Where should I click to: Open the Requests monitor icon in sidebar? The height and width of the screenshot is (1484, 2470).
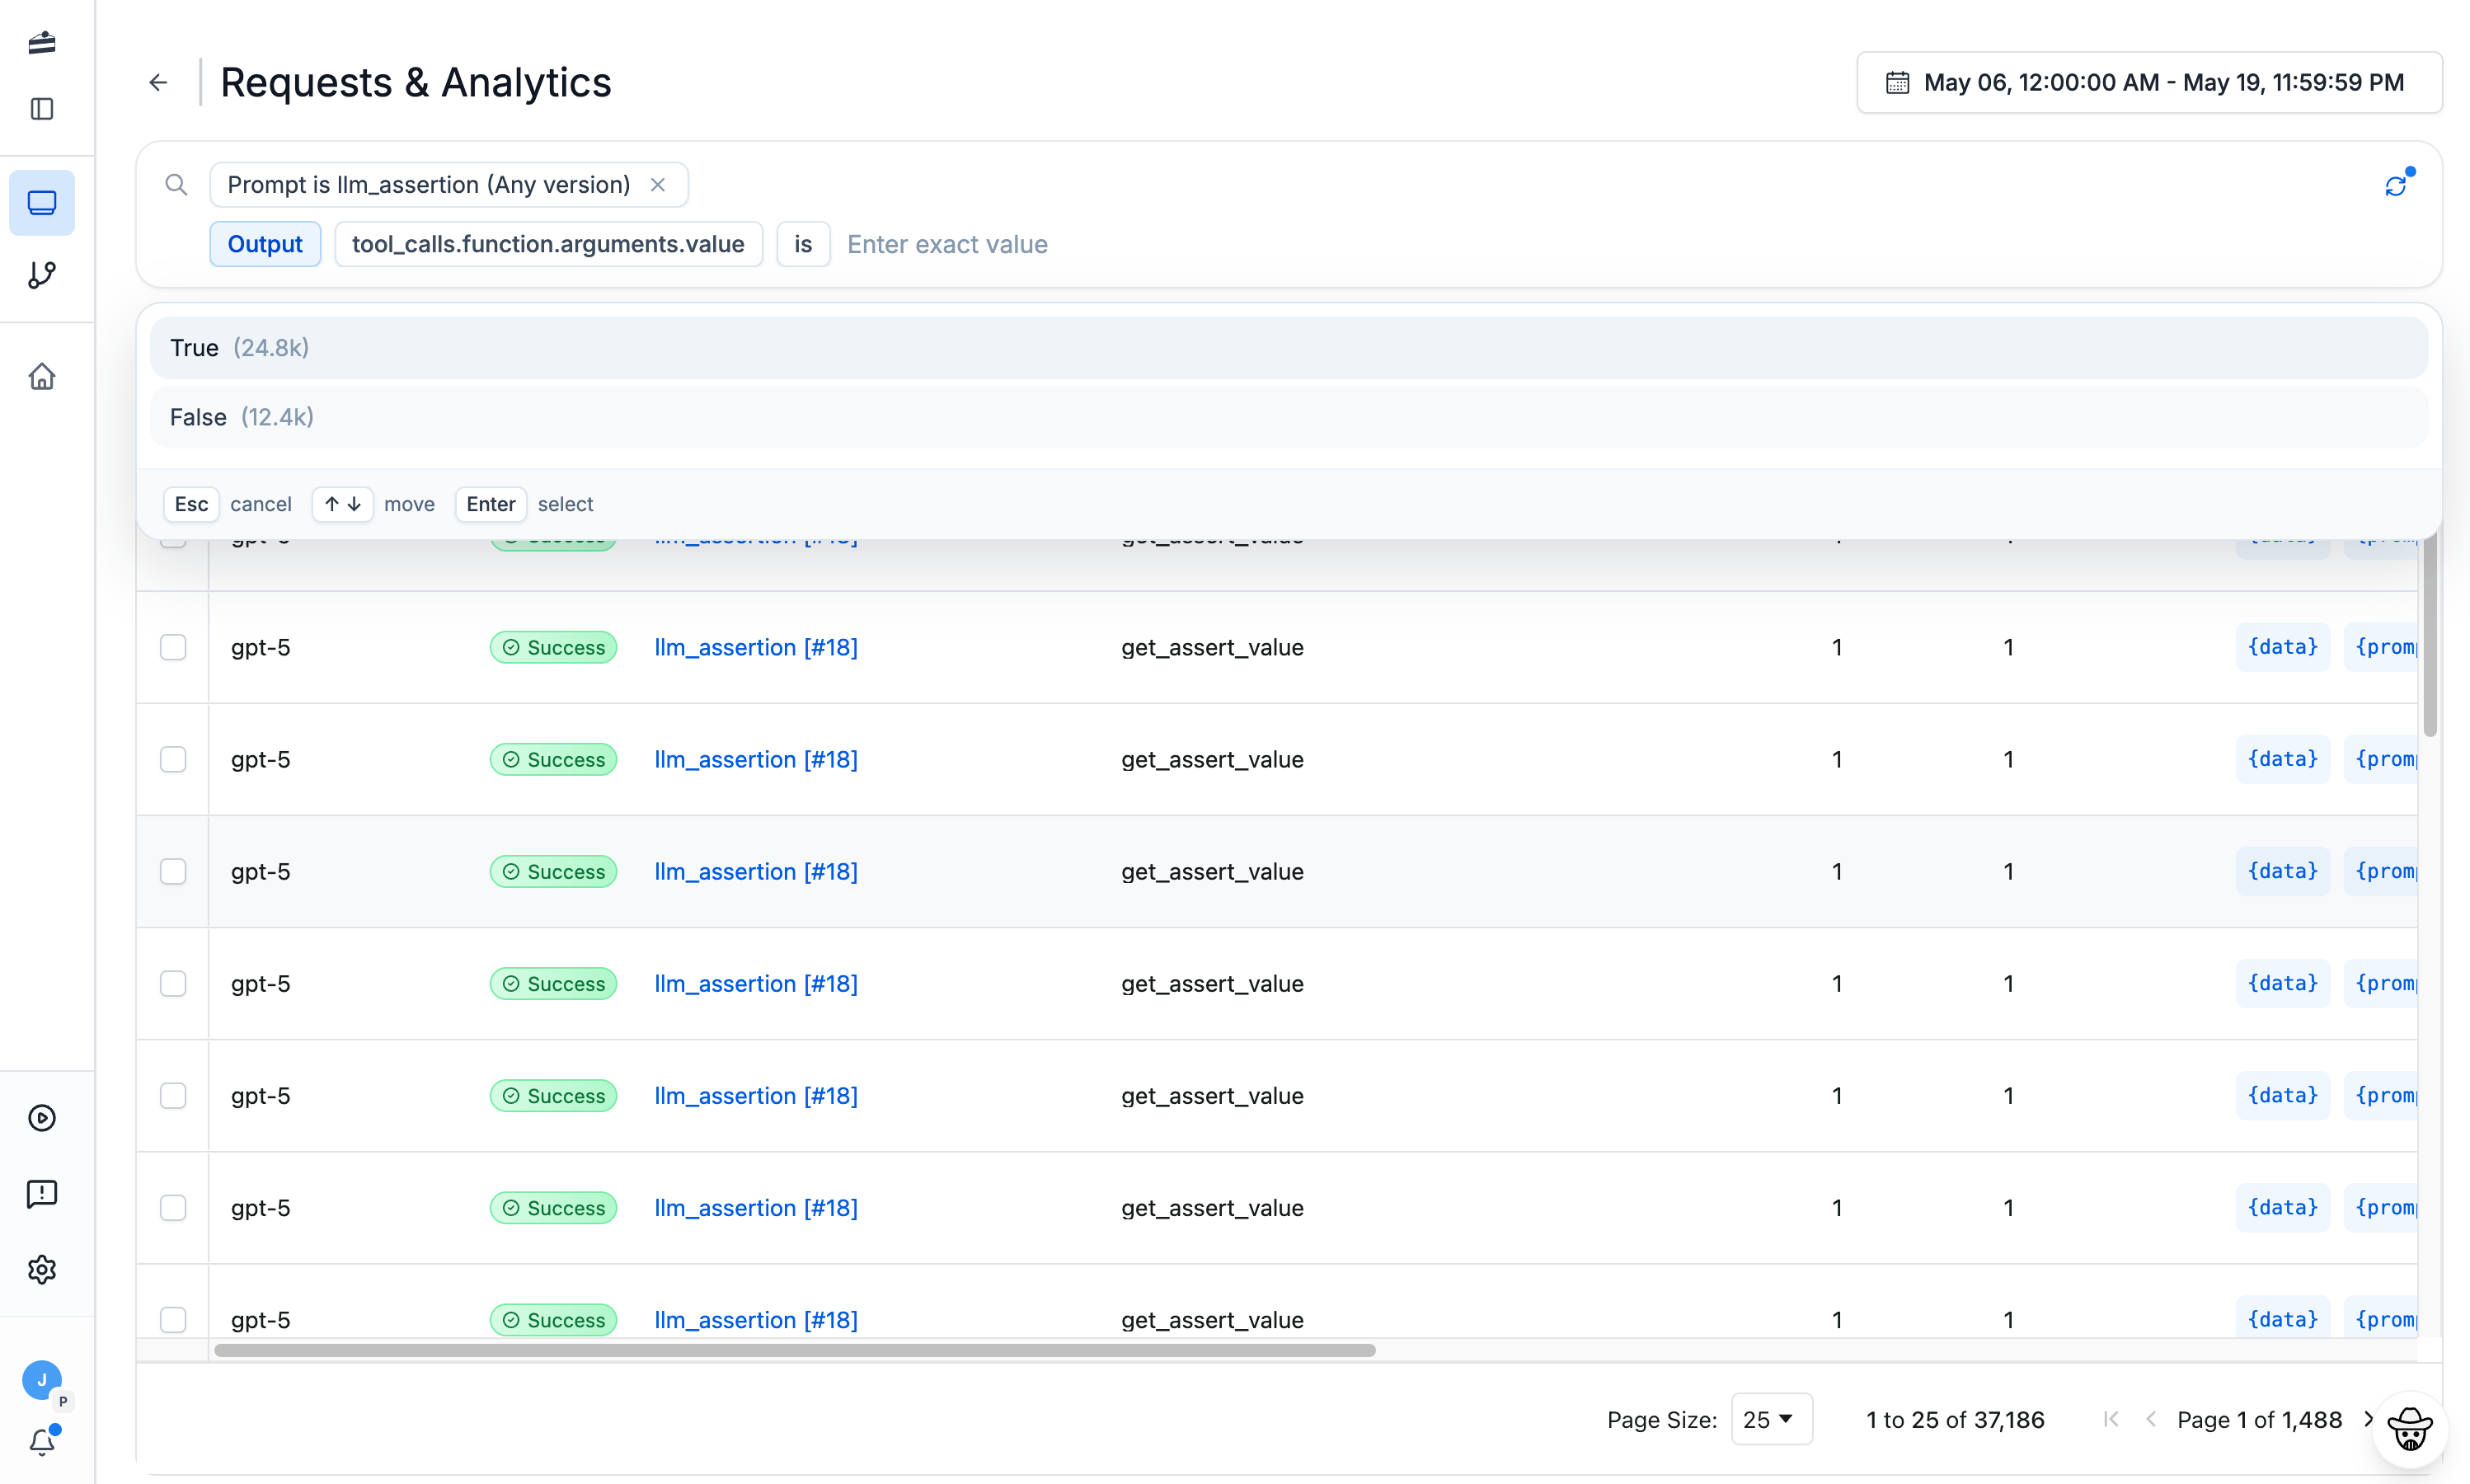pos(42,203)
